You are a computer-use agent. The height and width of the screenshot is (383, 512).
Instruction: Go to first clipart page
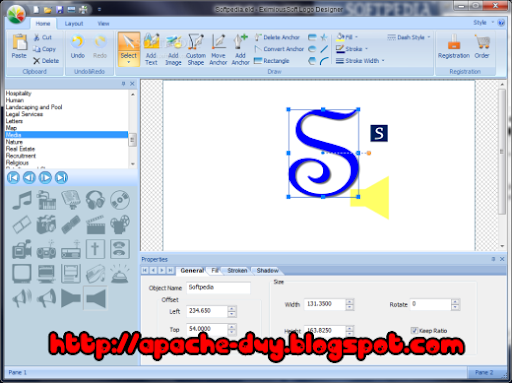(13, 177)
